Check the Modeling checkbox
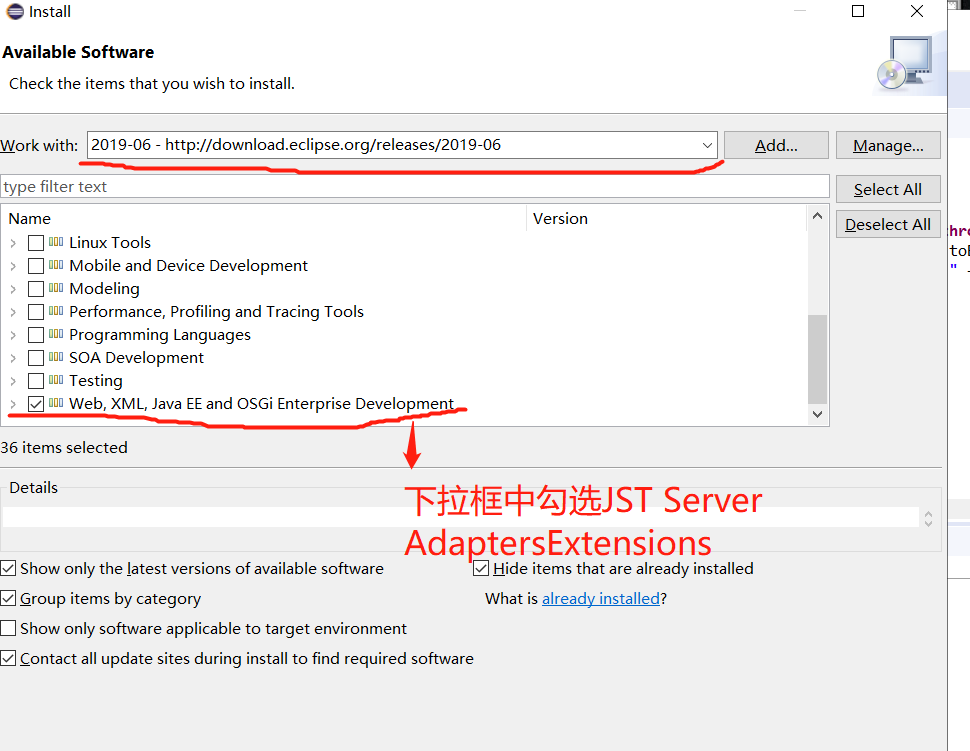 (x=36, y=289)
